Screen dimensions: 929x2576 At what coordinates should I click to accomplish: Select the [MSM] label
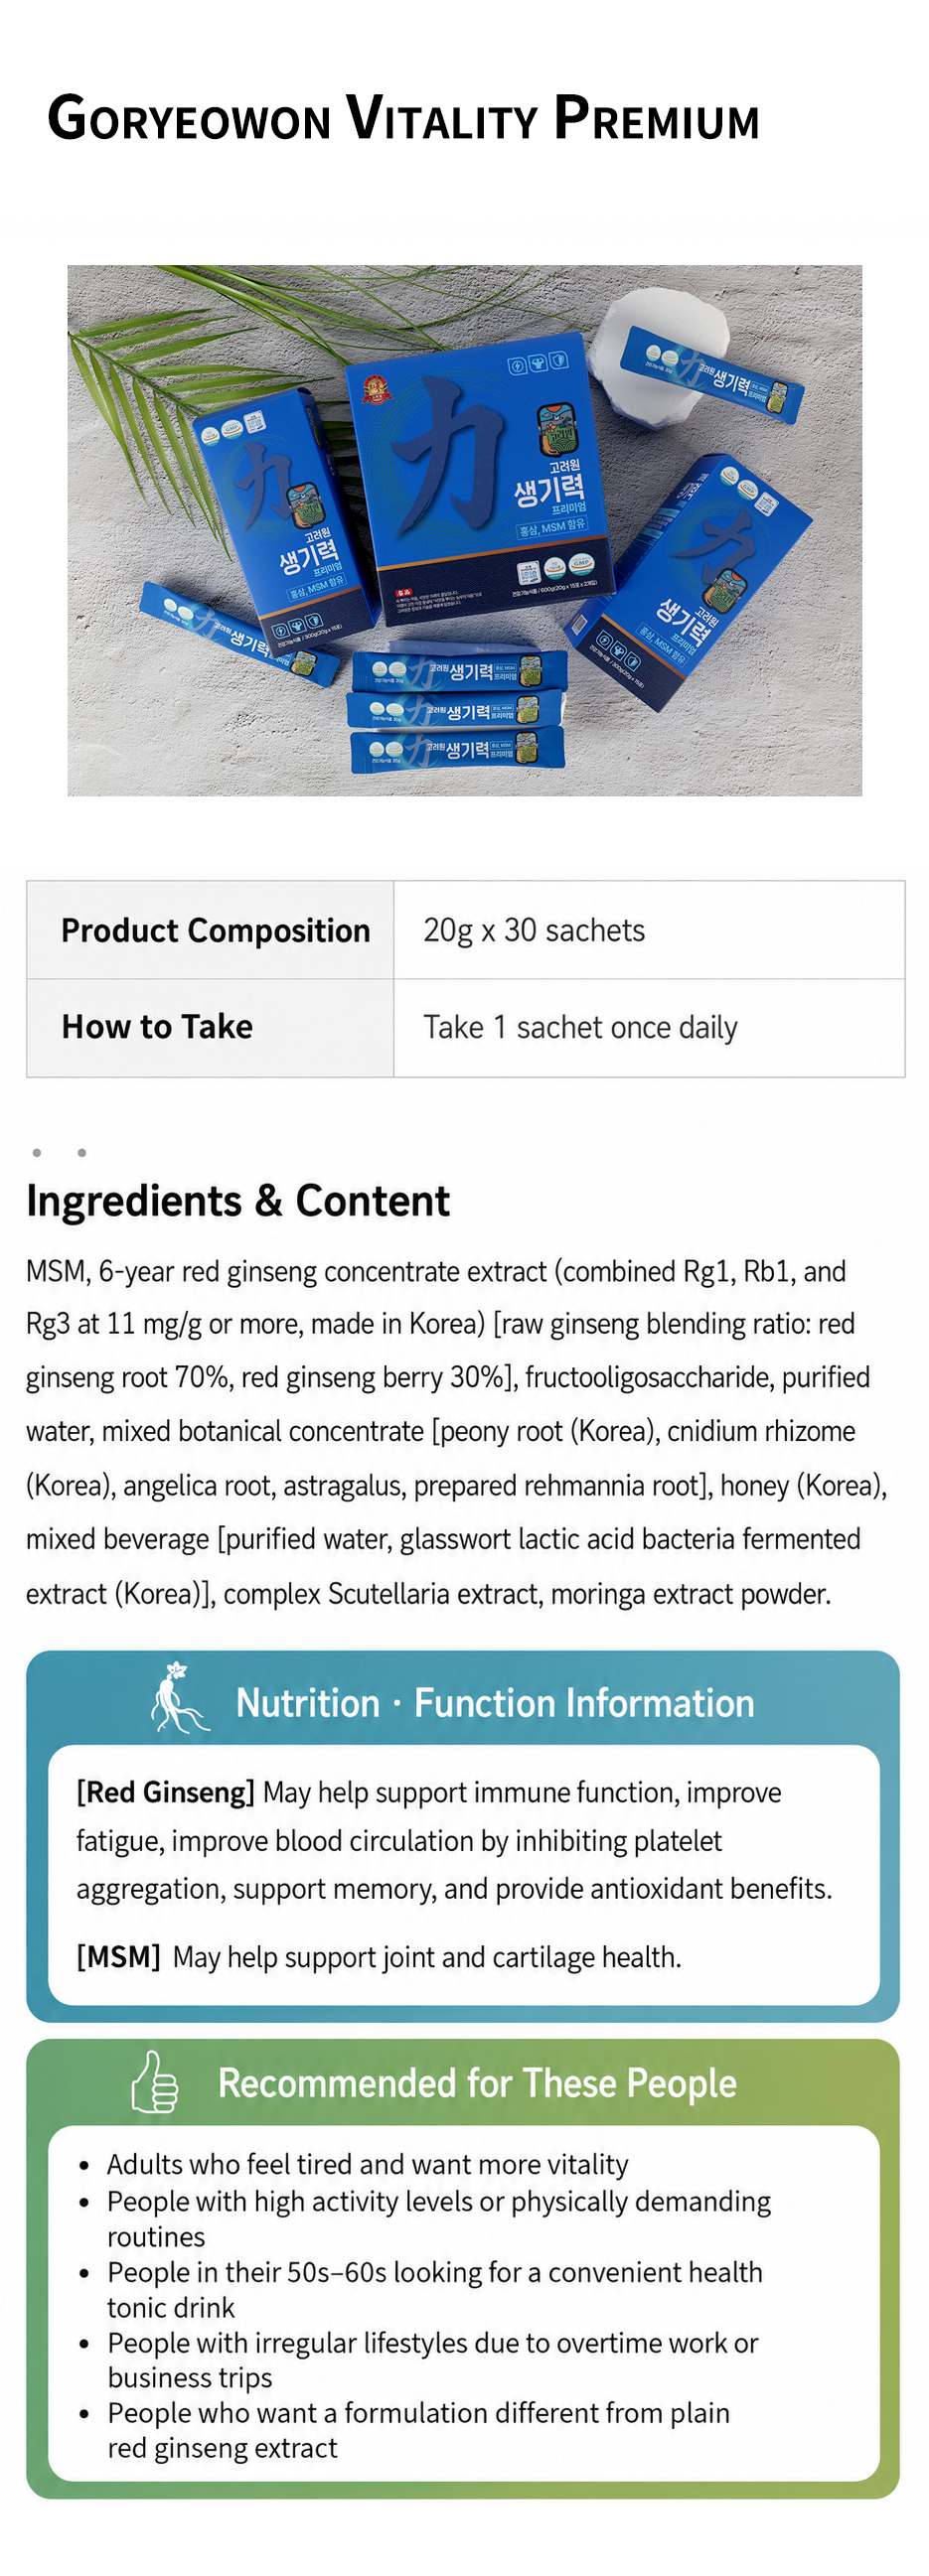coord(119,1957)
